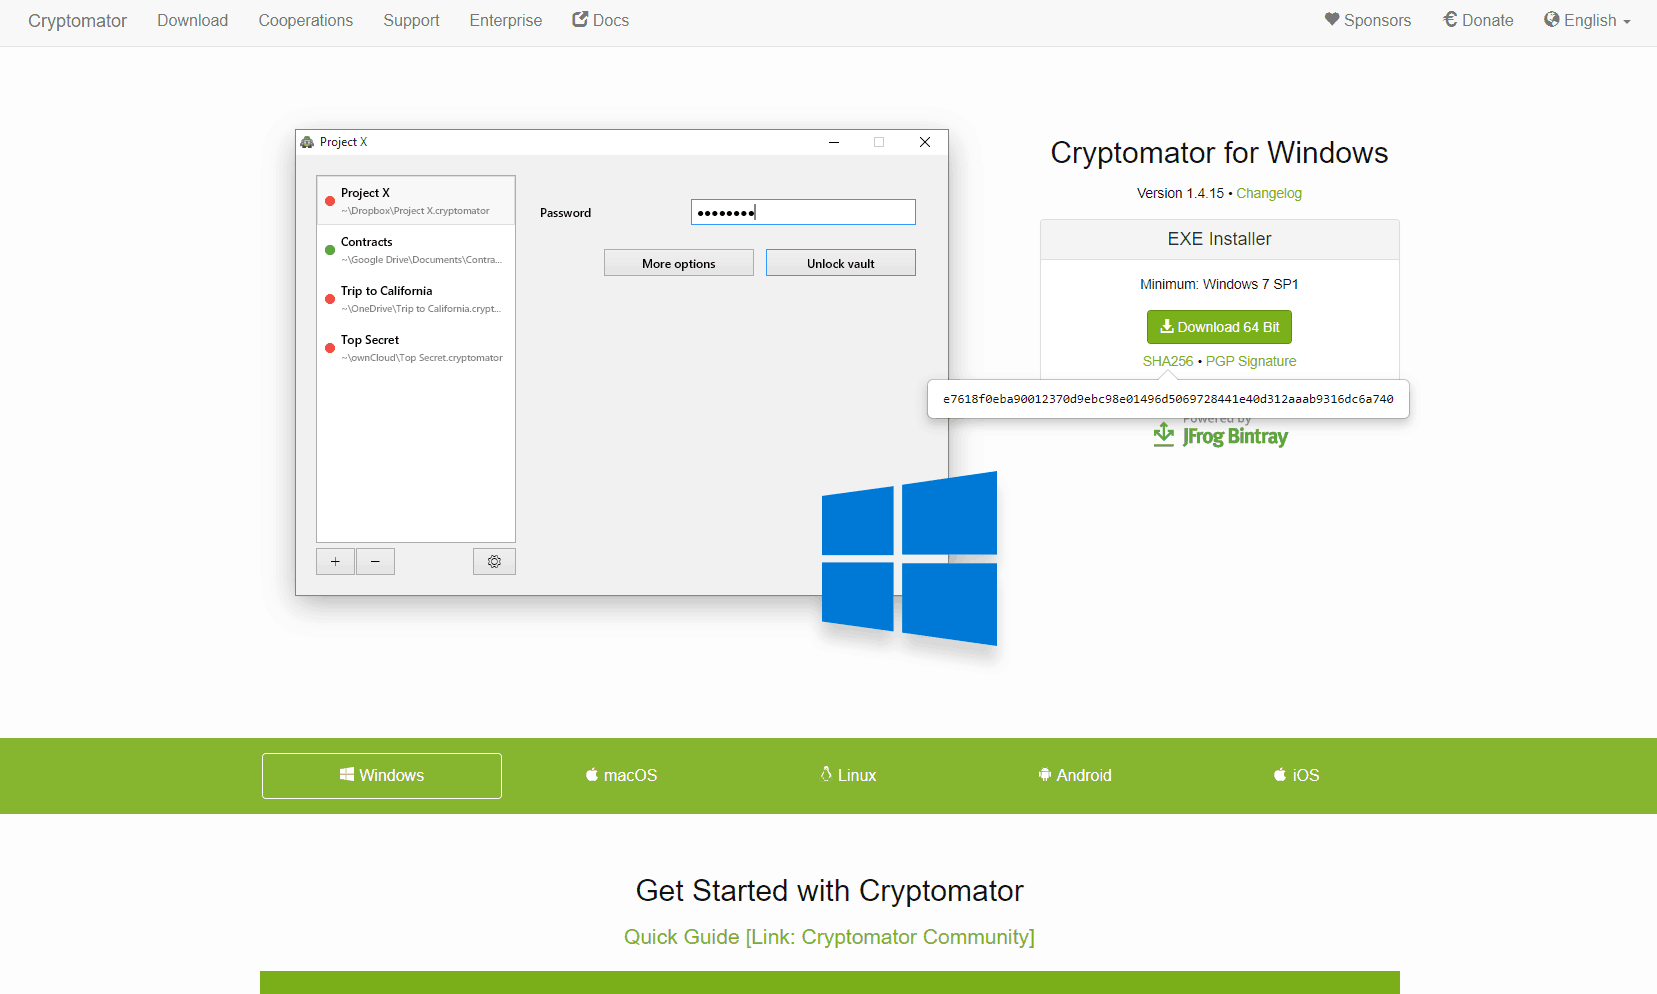Switch to the Windows platform tab
Image resolution: width=1657 pixels, height=994 pixels.
pos(382,776)
